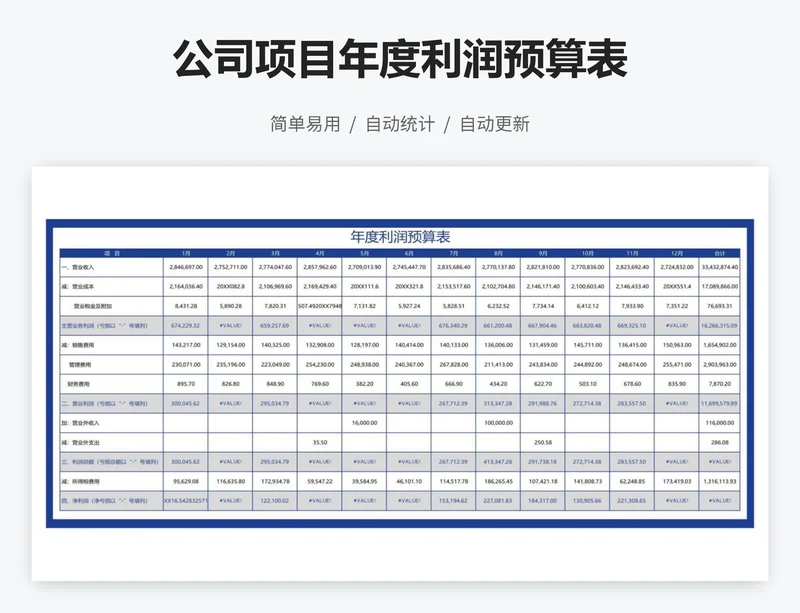Click cell with value 16,000.00
The height and width of the screenshot is (613, 800).
(364, 423)
